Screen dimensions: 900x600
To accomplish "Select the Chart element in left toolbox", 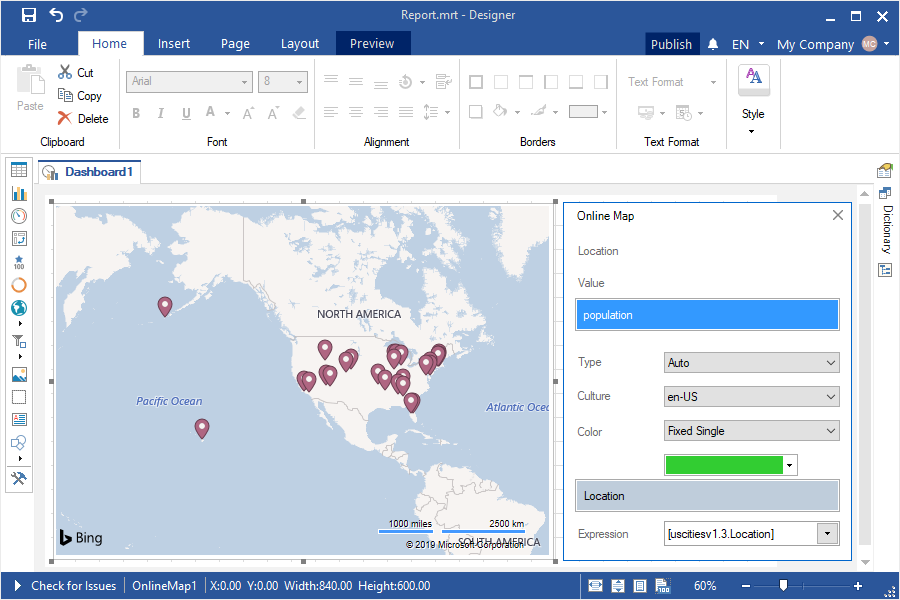I will 19,193.
